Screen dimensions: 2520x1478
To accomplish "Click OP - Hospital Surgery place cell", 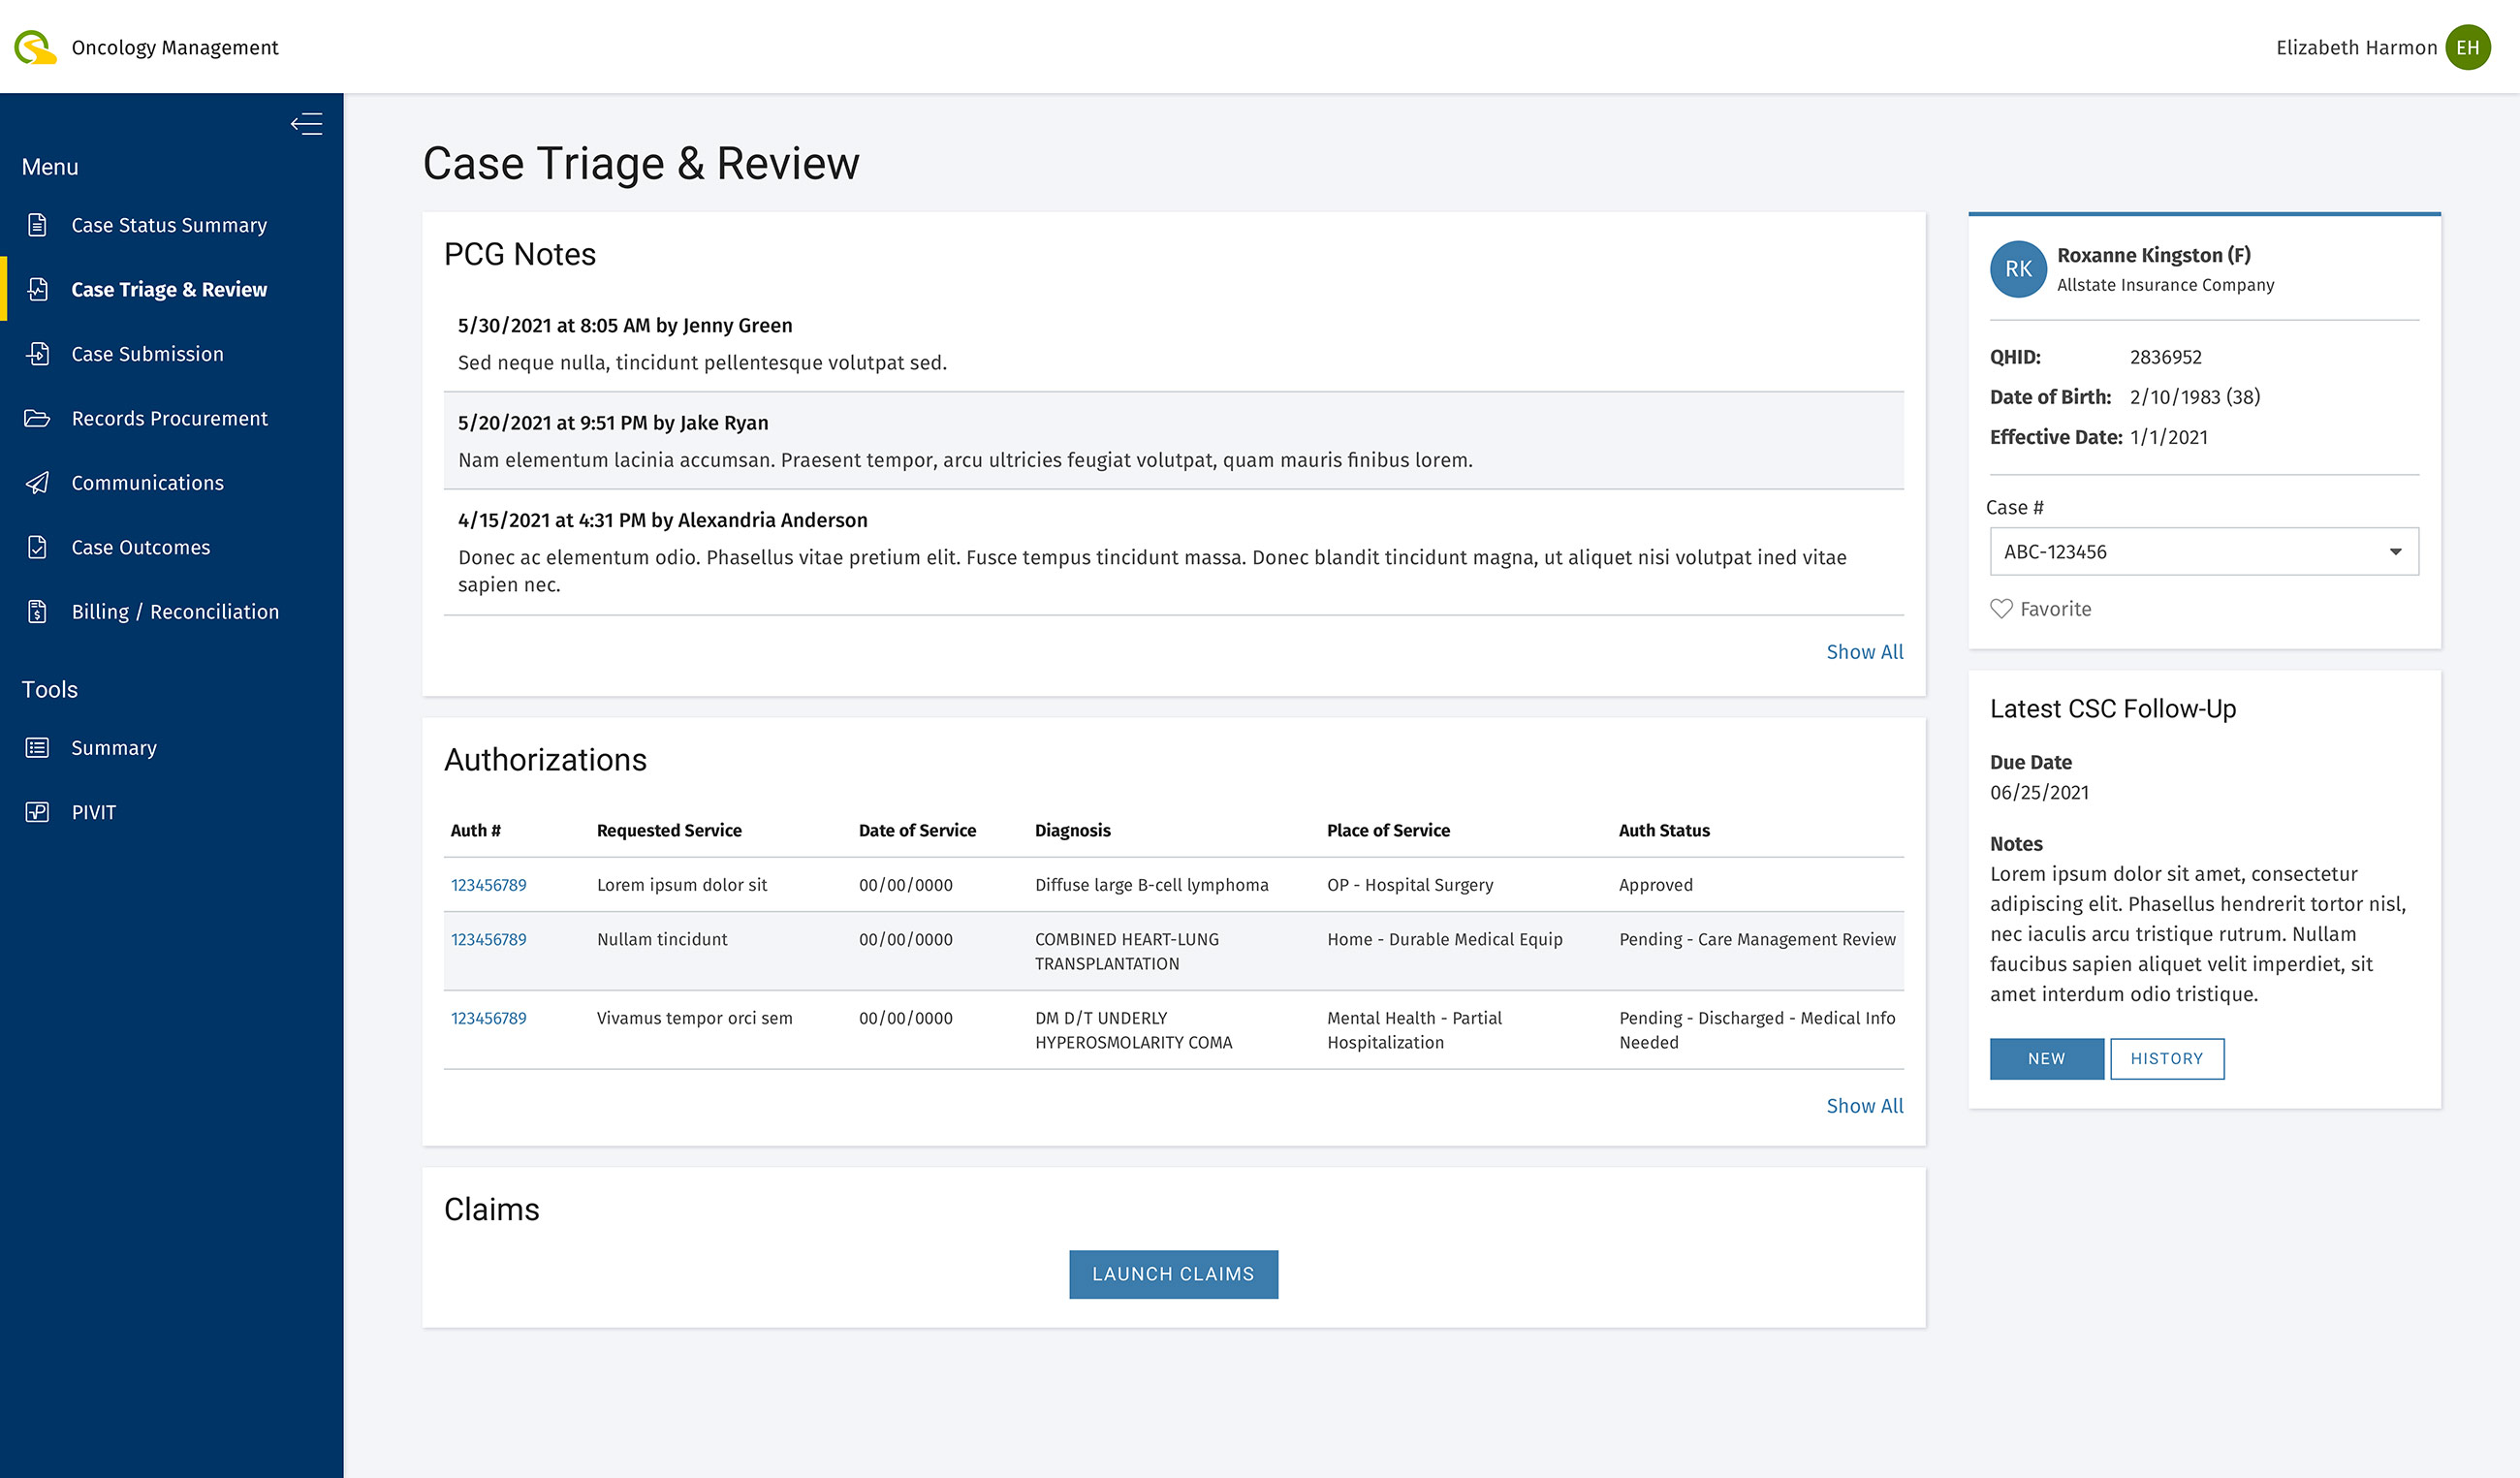I will tap(1410, 885).
